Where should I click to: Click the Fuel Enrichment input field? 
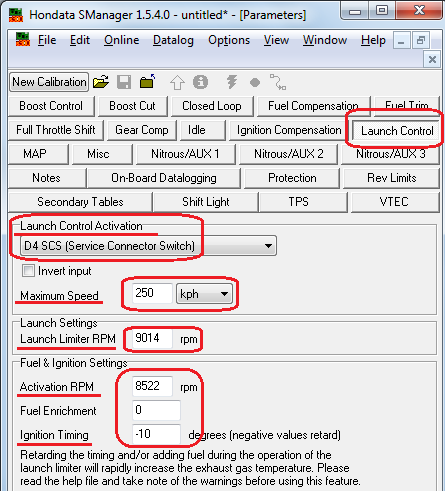coord(156,410)
